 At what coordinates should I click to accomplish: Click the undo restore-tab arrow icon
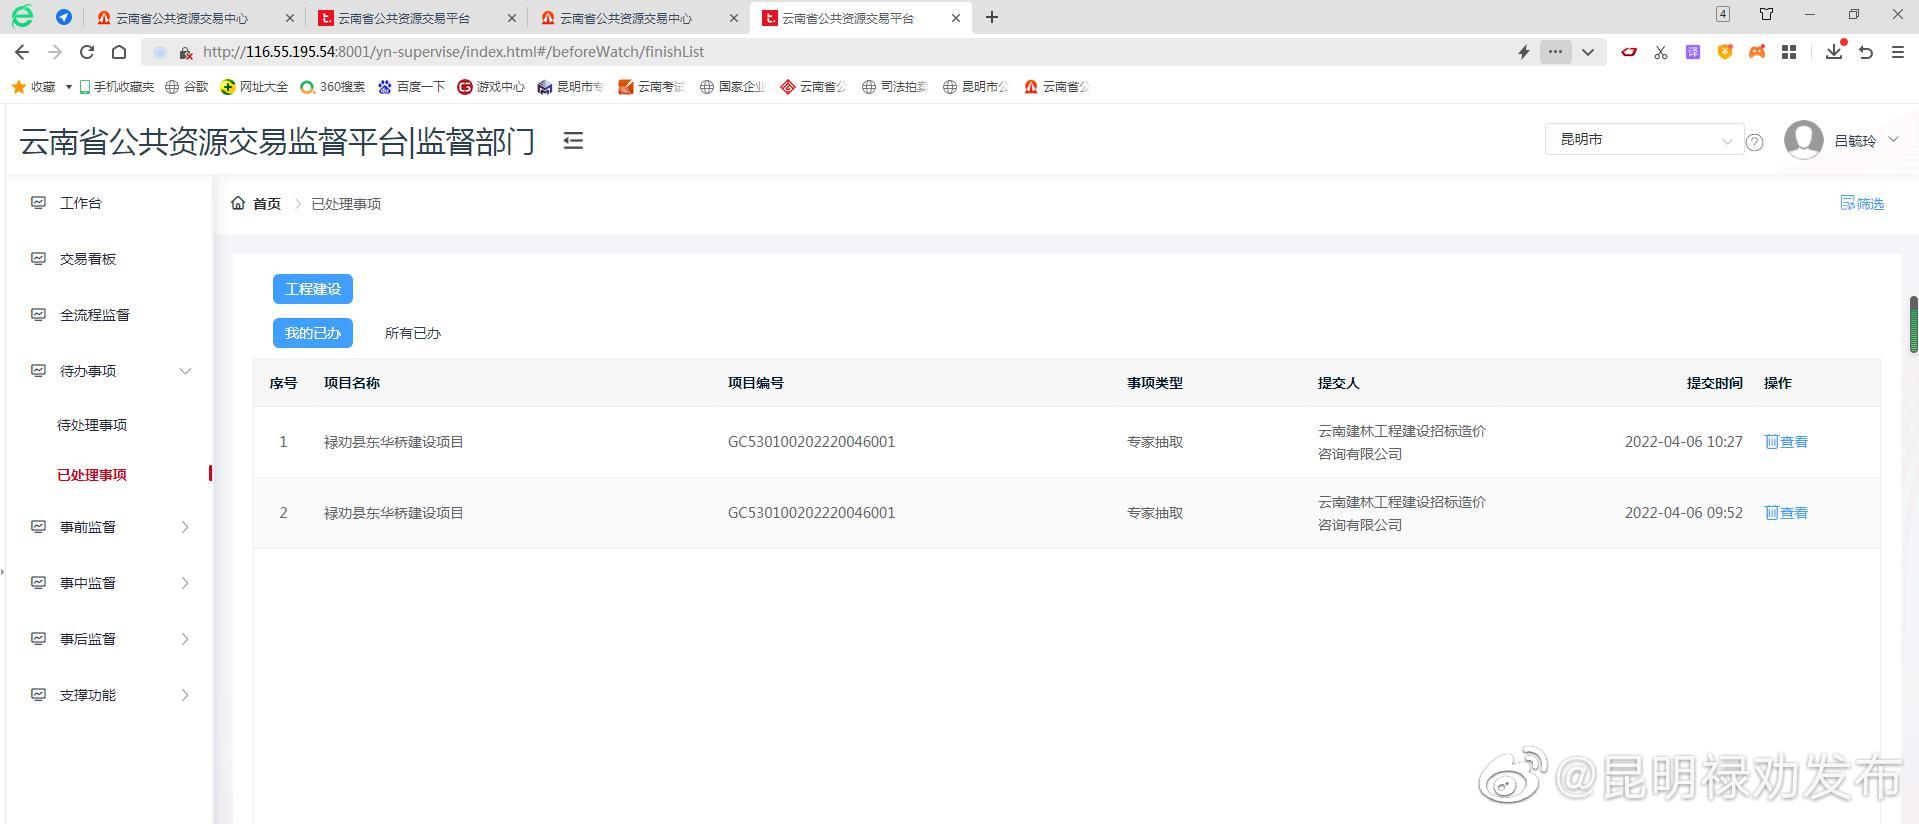click(1866, 52)
